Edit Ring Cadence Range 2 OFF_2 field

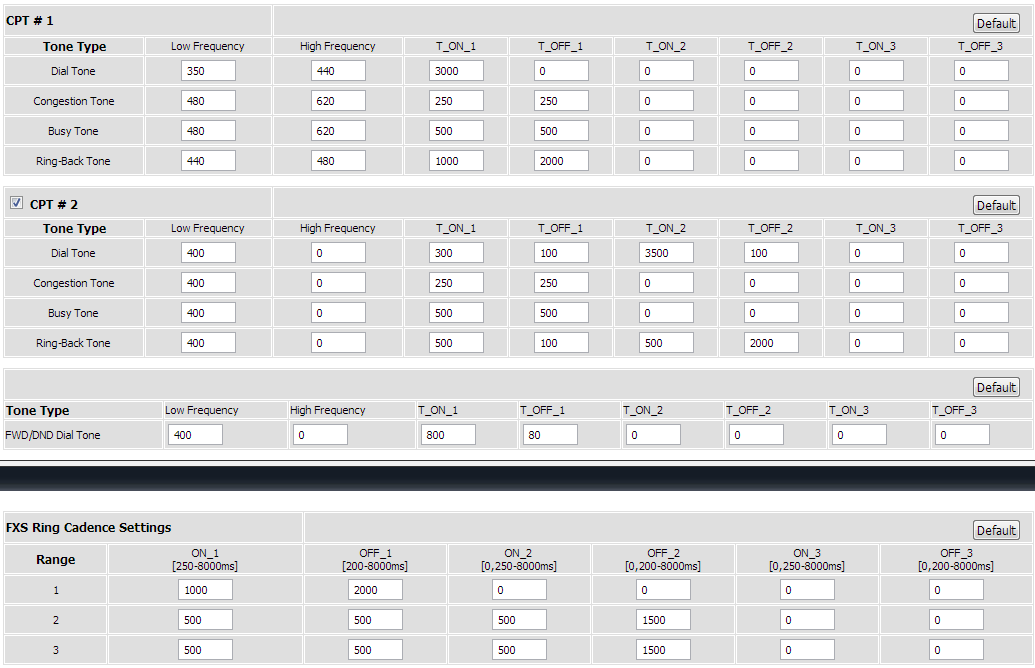coord(663,620)
